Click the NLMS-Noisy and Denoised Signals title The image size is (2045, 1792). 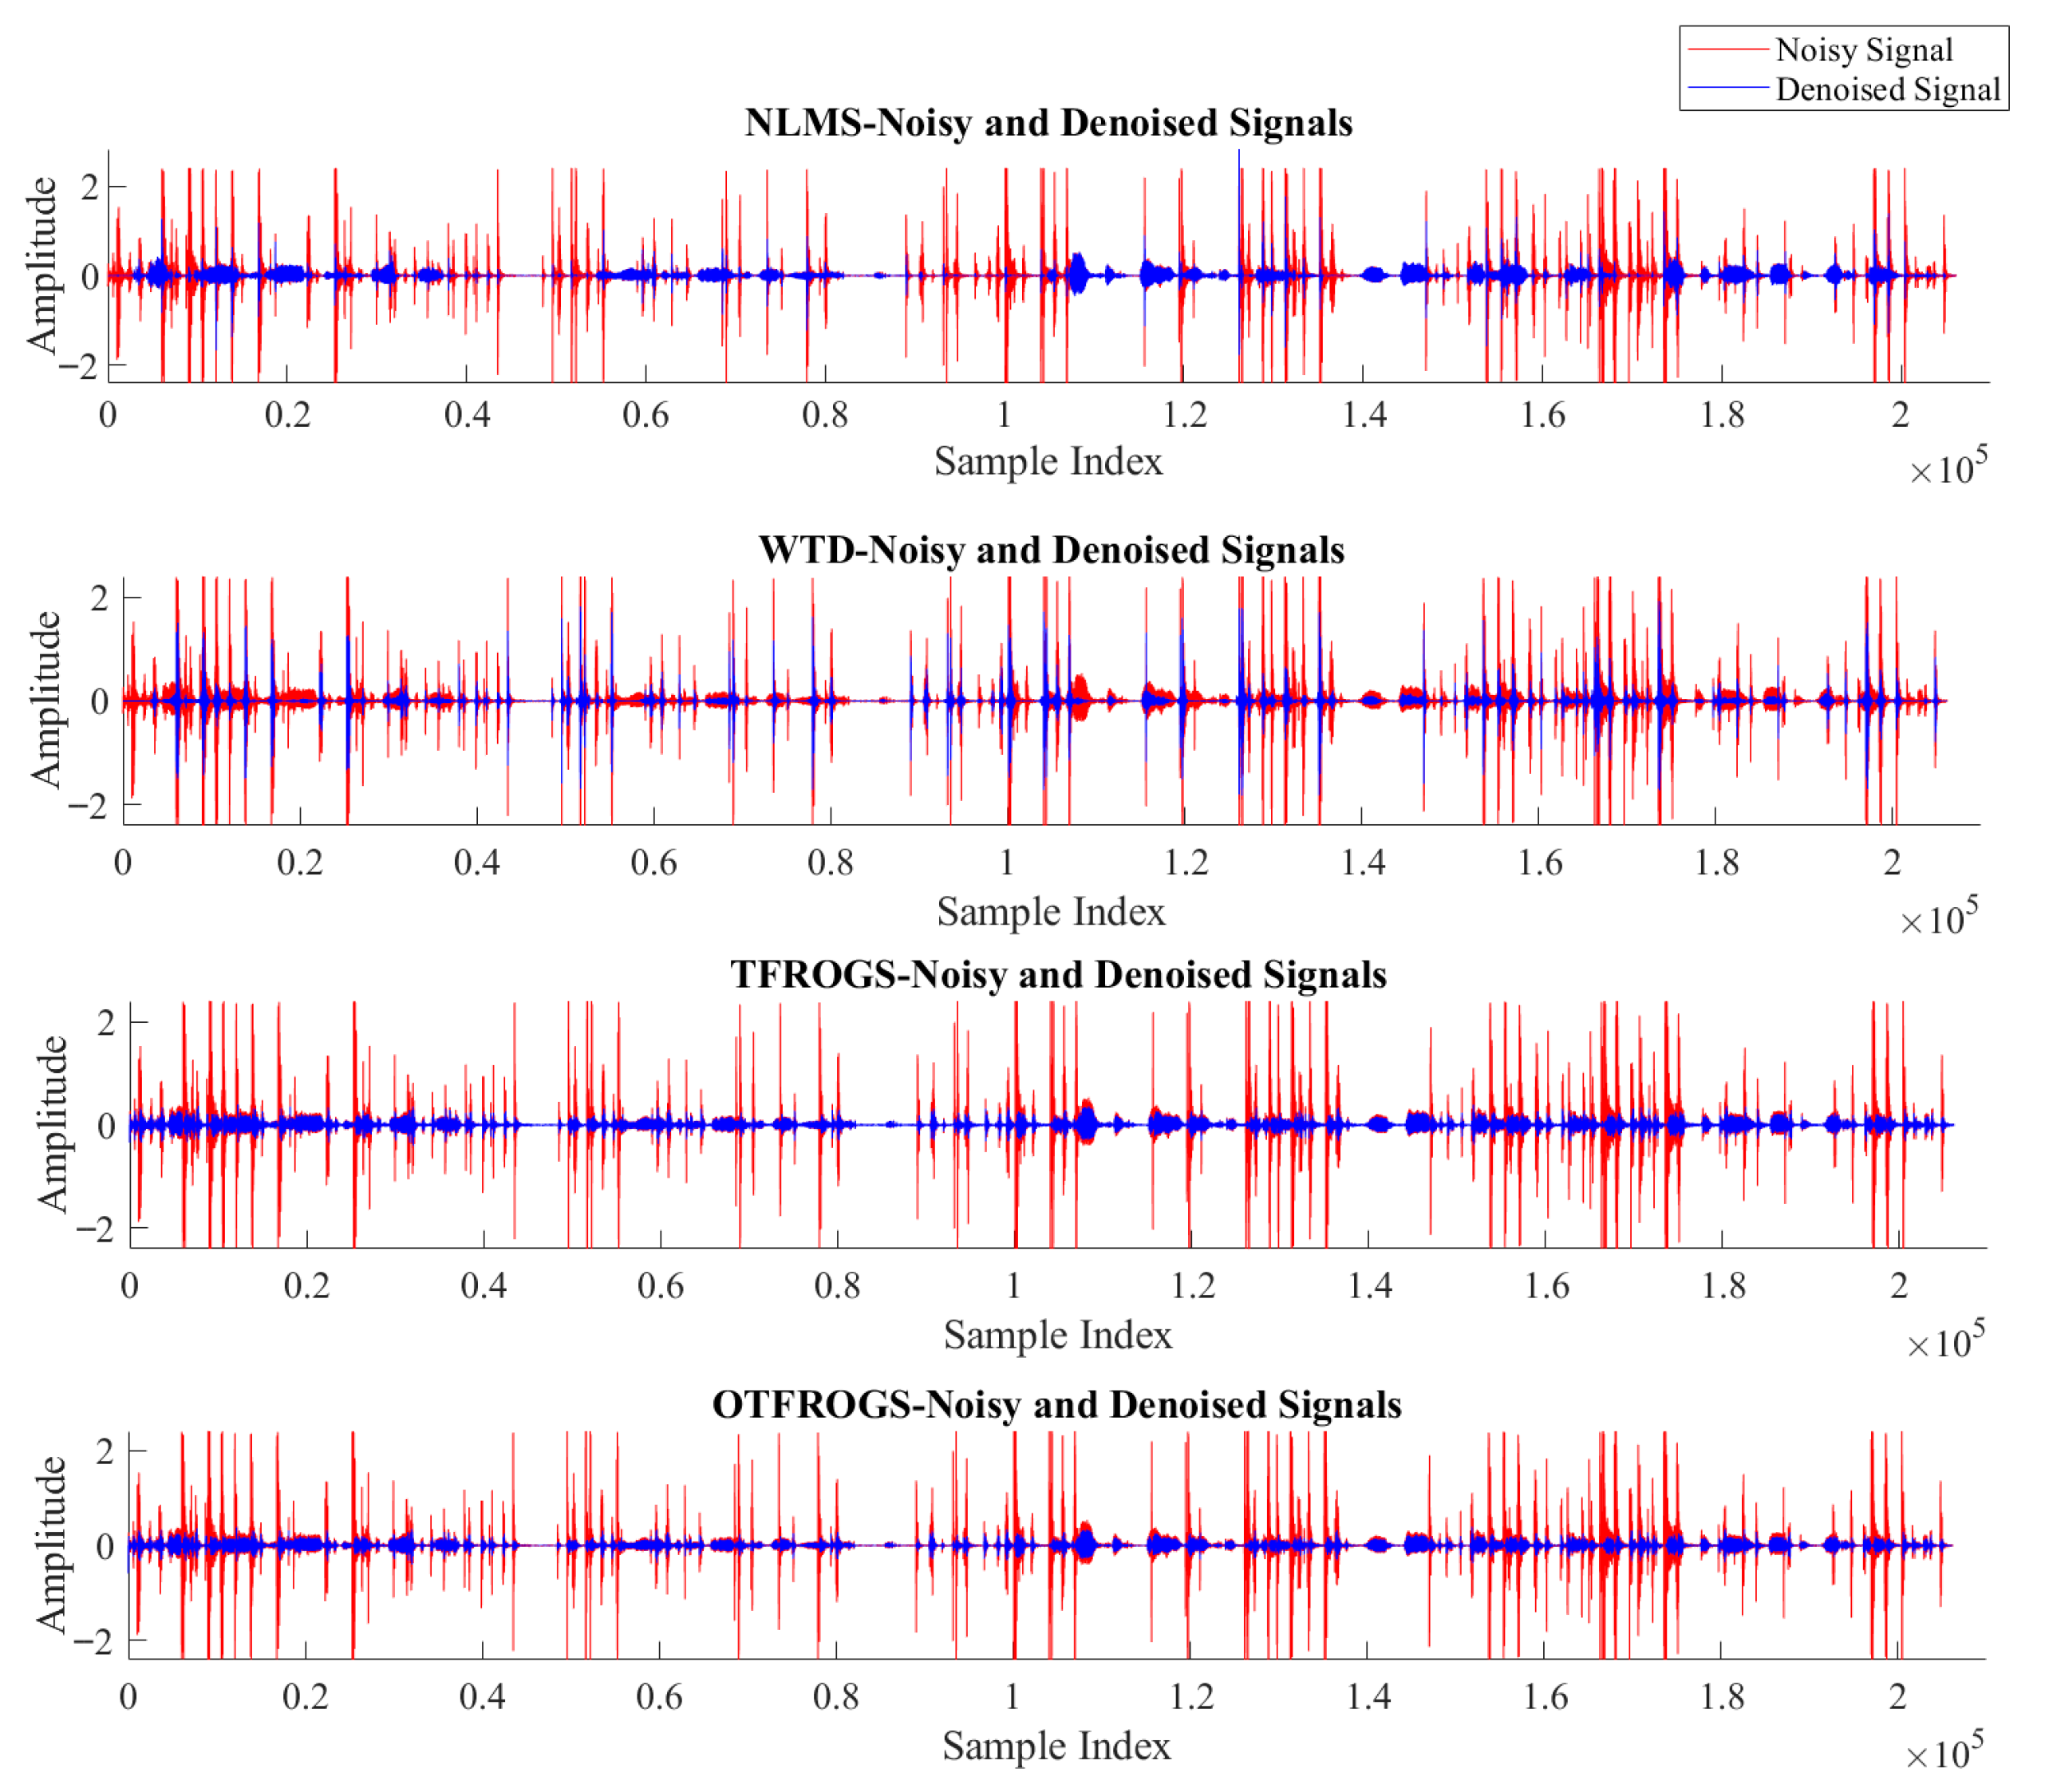click(x=1048, y=123)
